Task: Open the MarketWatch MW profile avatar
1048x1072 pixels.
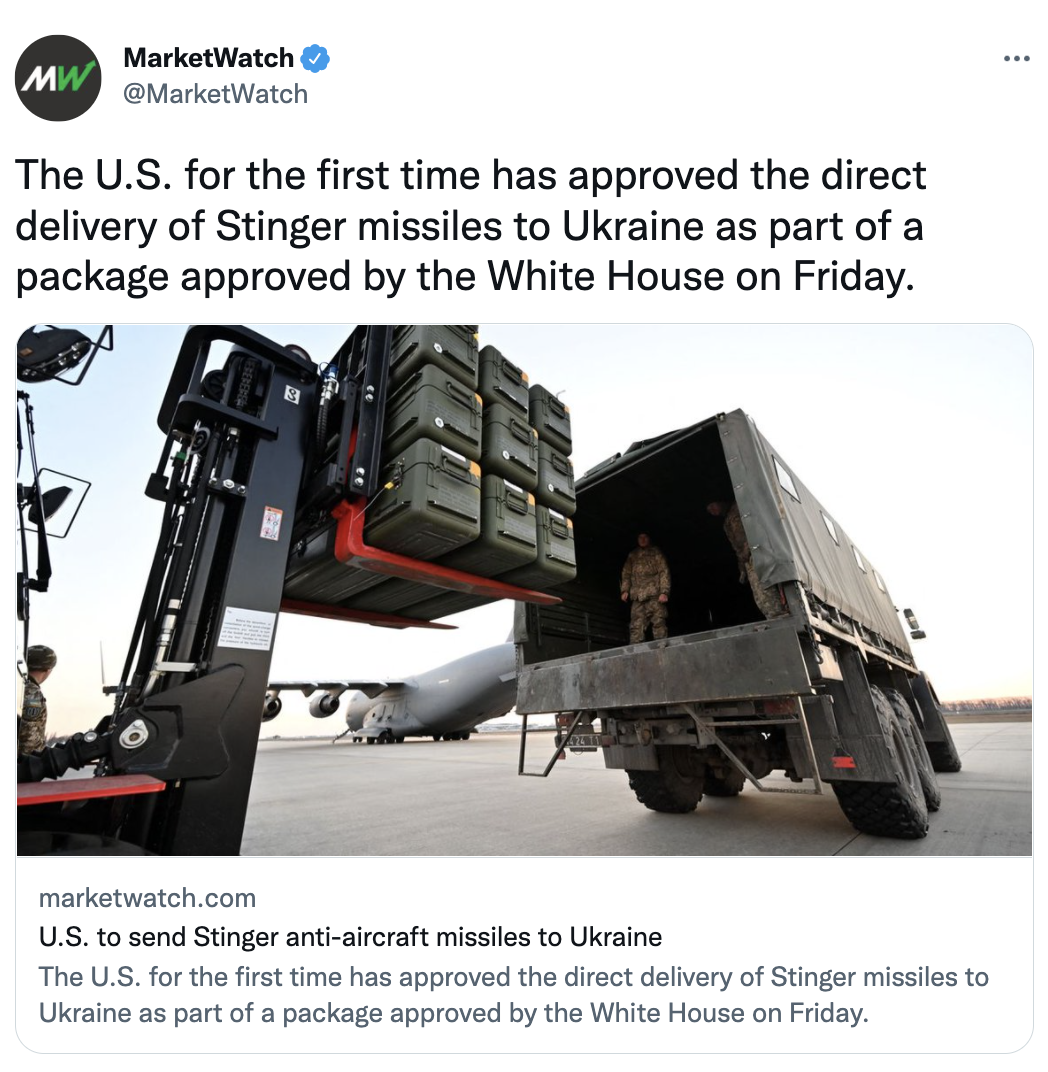Action: pos(58,78)
